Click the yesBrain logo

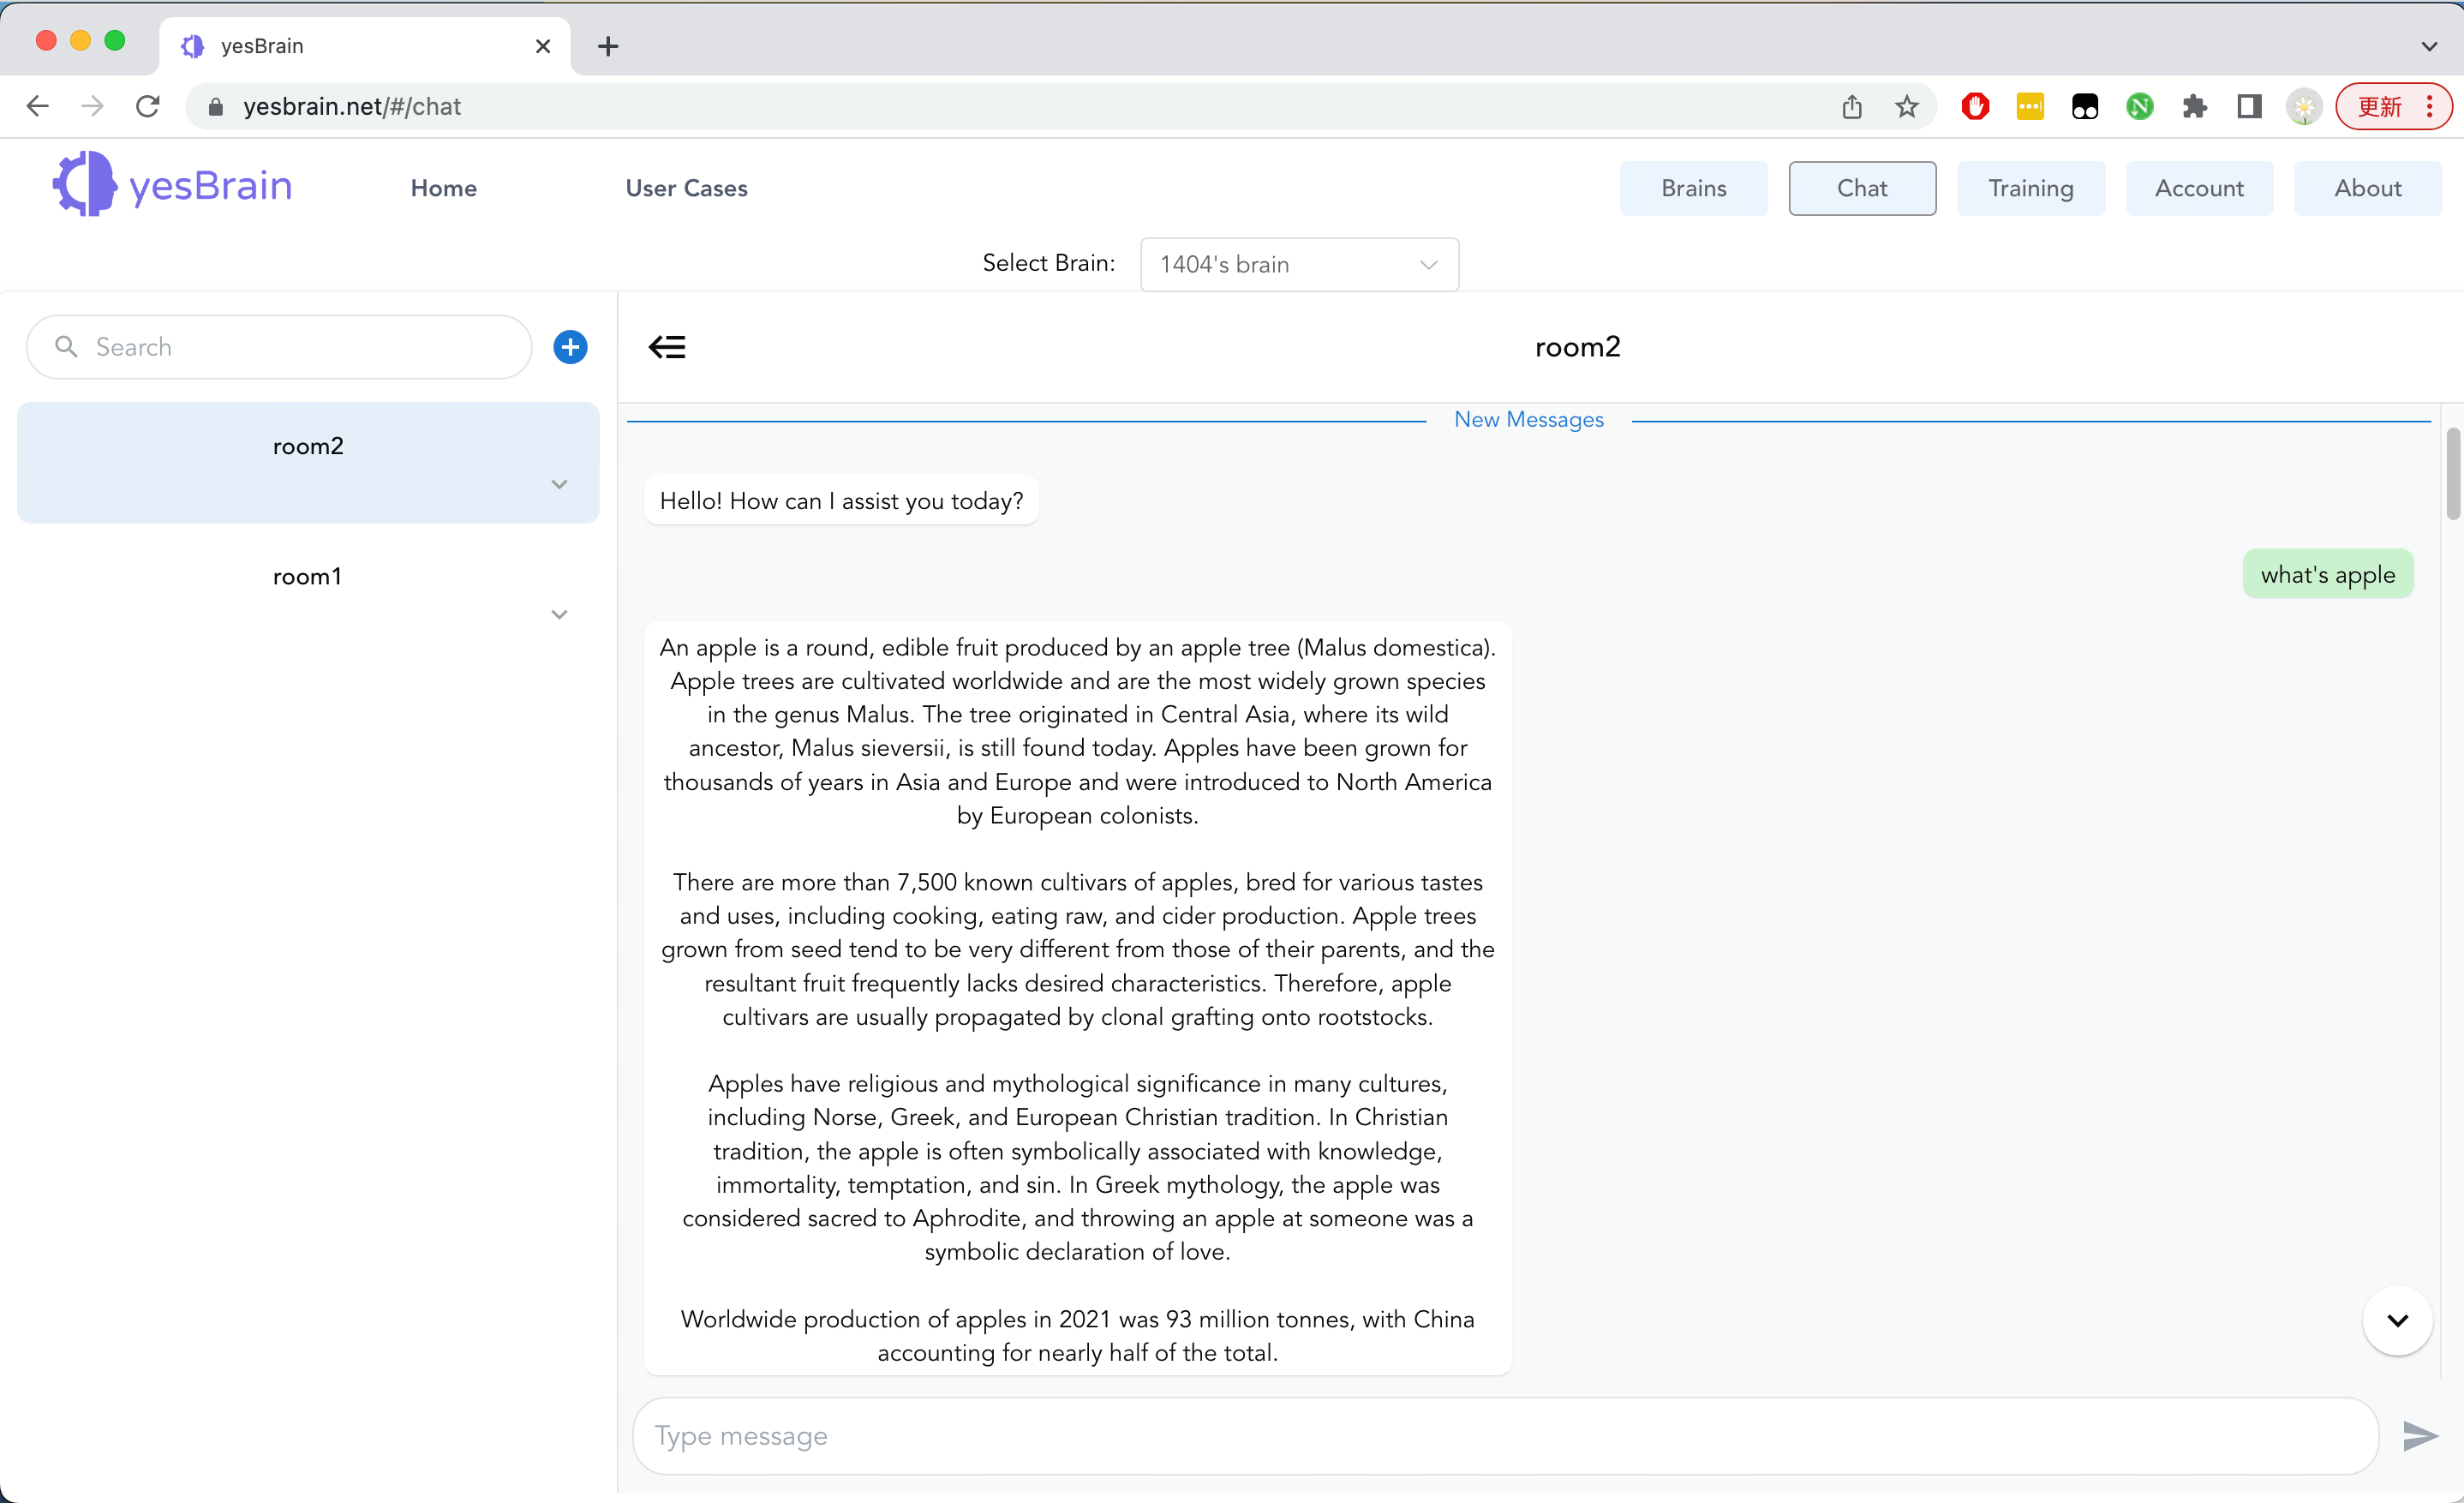pos(172,185)
